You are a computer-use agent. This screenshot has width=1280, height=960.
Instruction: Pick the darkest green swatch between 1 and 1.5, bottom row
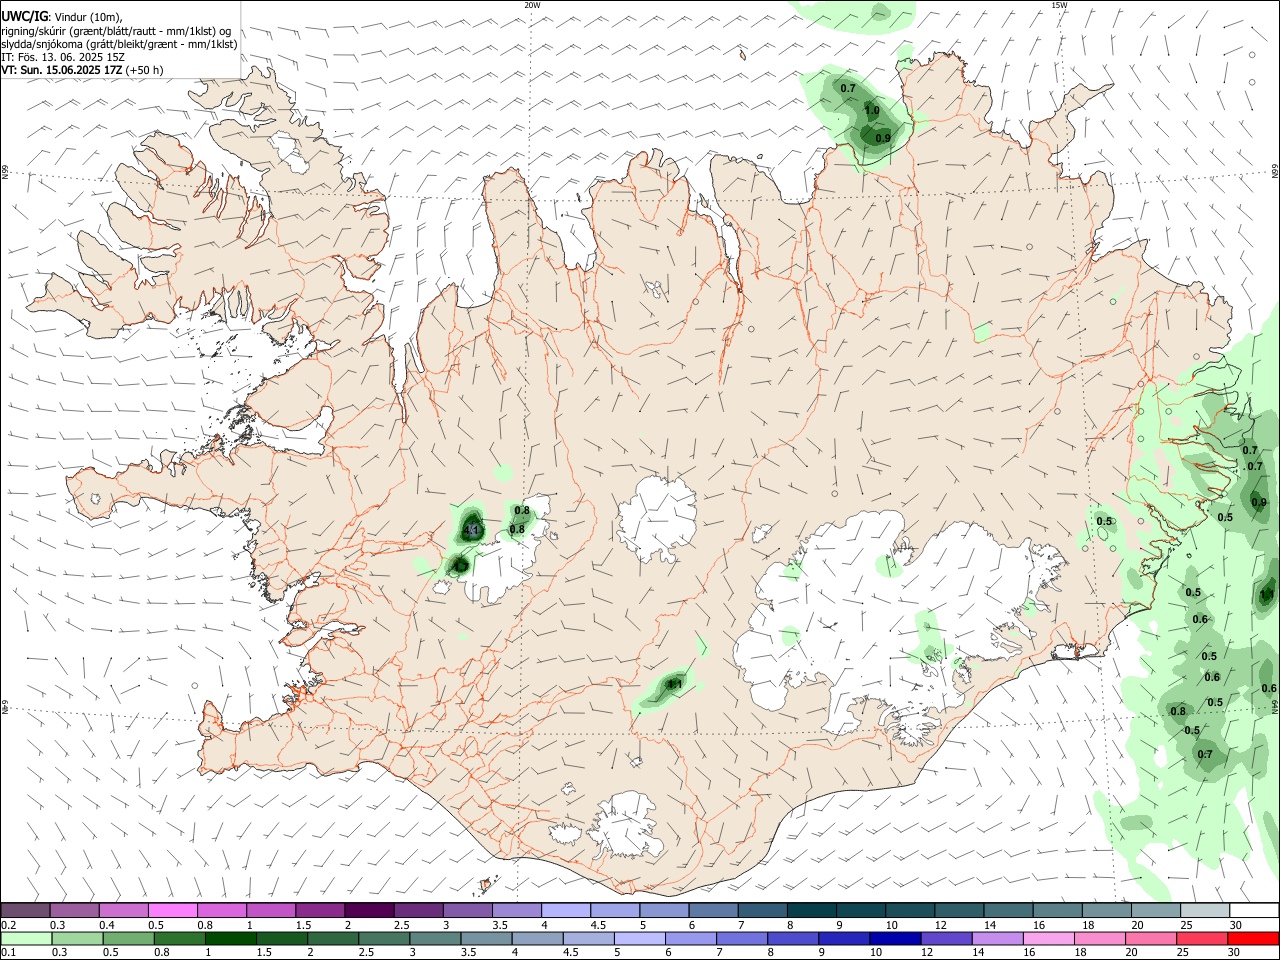(230, 938)
